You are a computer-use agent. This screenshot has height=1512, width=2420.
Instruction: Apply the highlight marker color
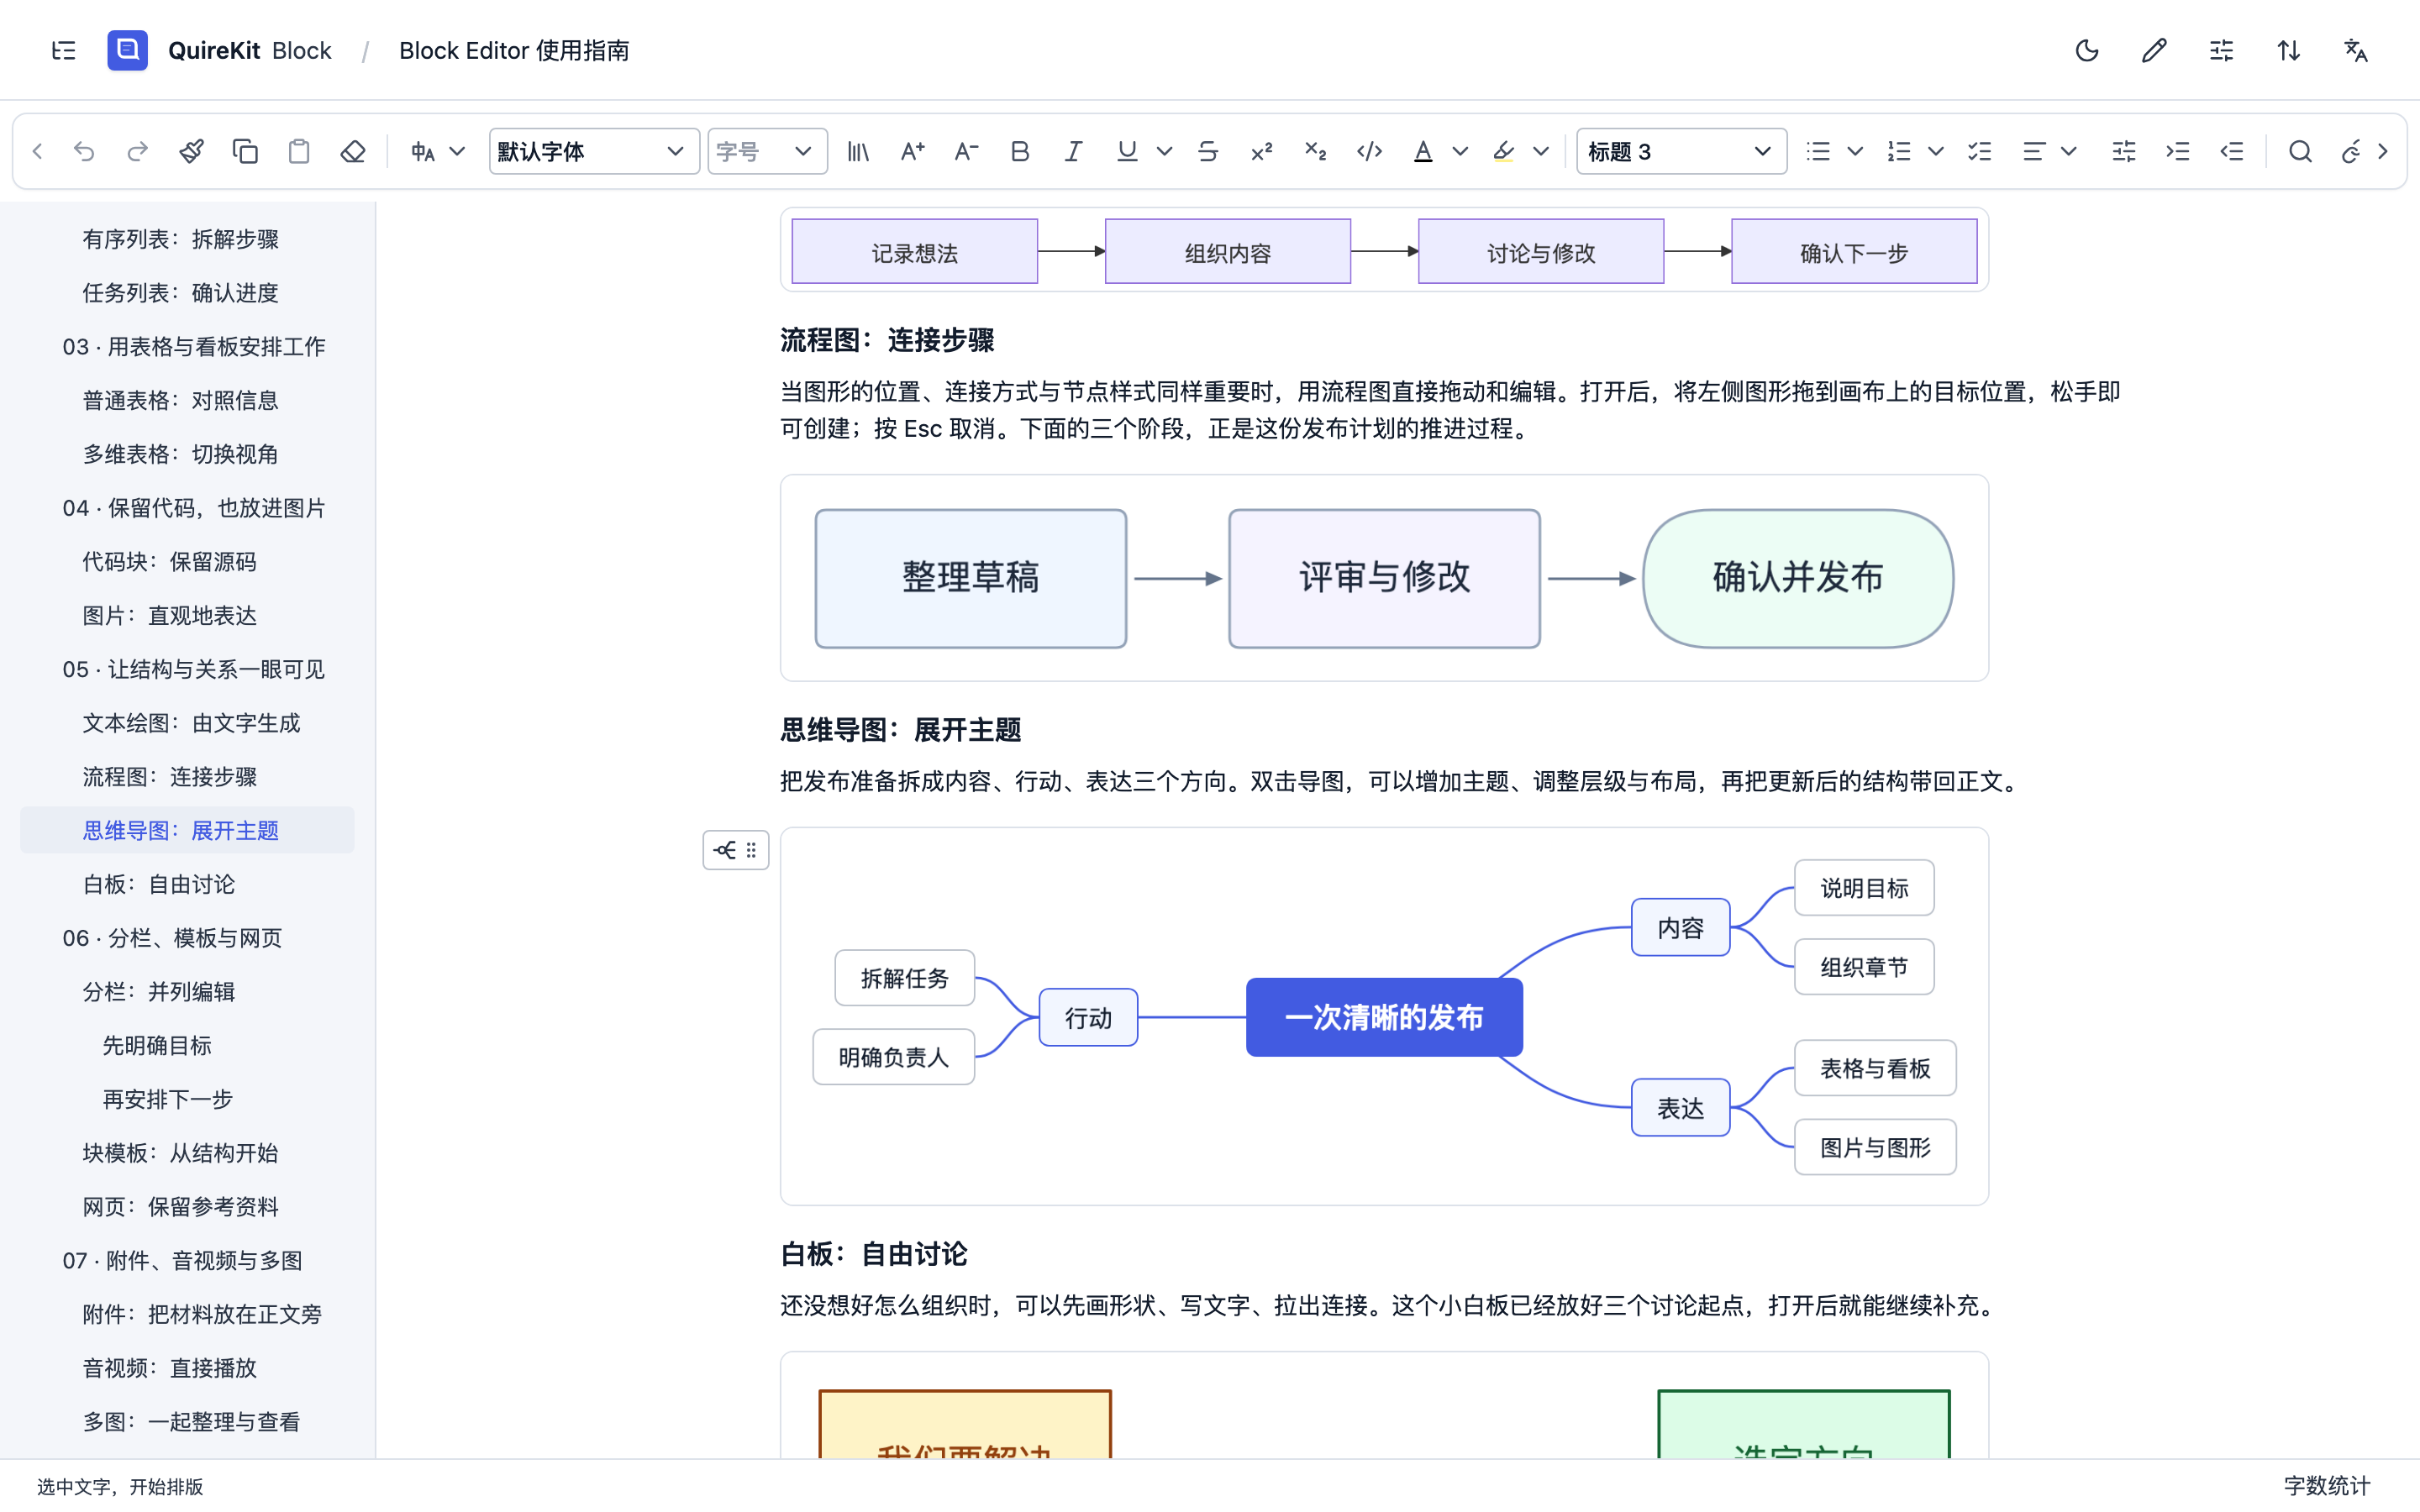[1503, 151]
